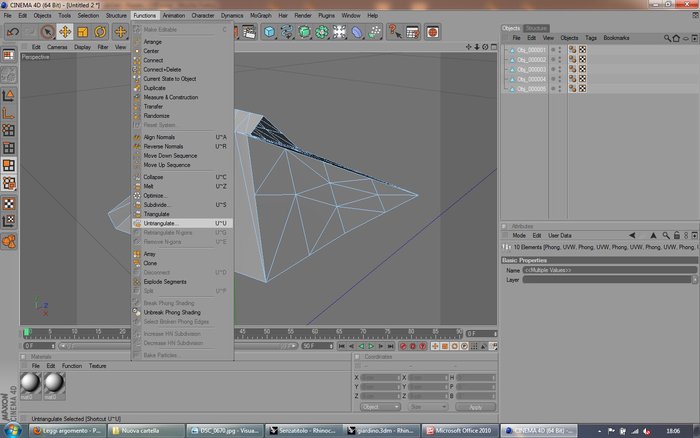700x438 pixels.
Task: Open Cameras menu in viewport
Action: tap(57, 47)
